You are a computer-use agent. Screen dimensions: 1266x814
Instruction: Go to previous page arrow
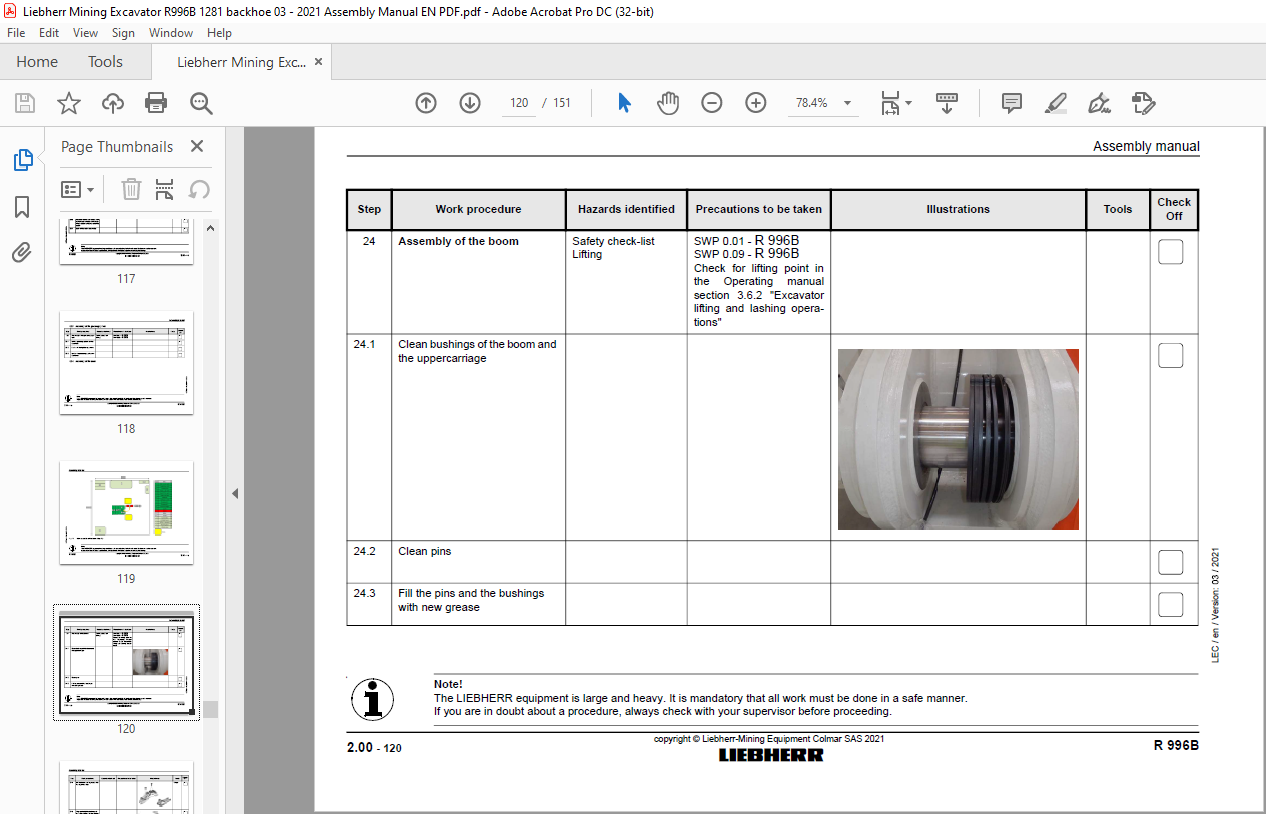tap(426, 102)
